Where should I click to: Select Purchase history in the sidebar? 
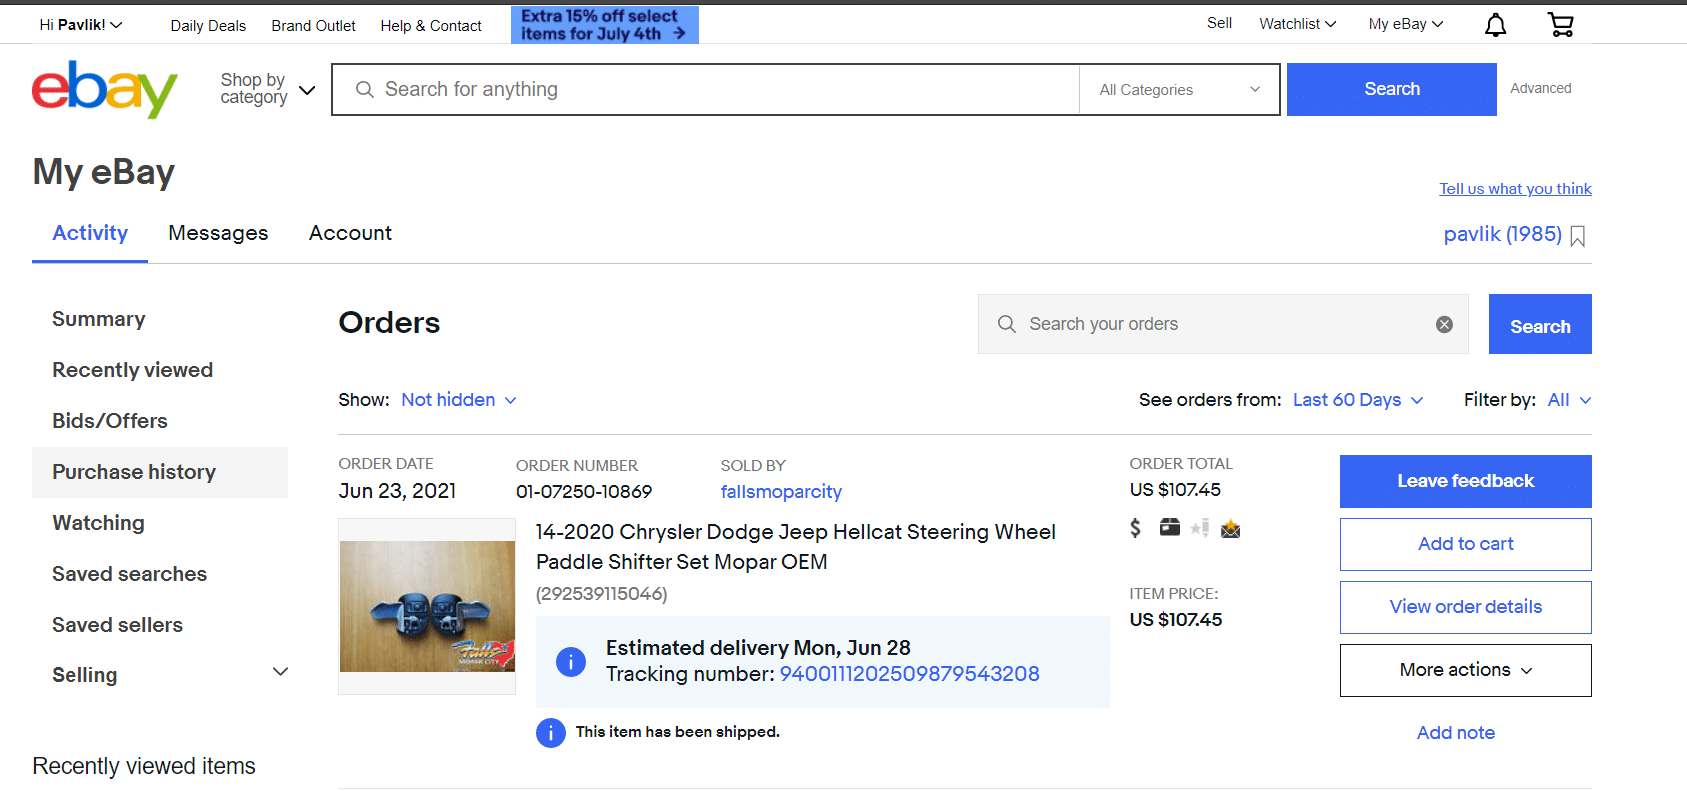click(x=160, y=472)
